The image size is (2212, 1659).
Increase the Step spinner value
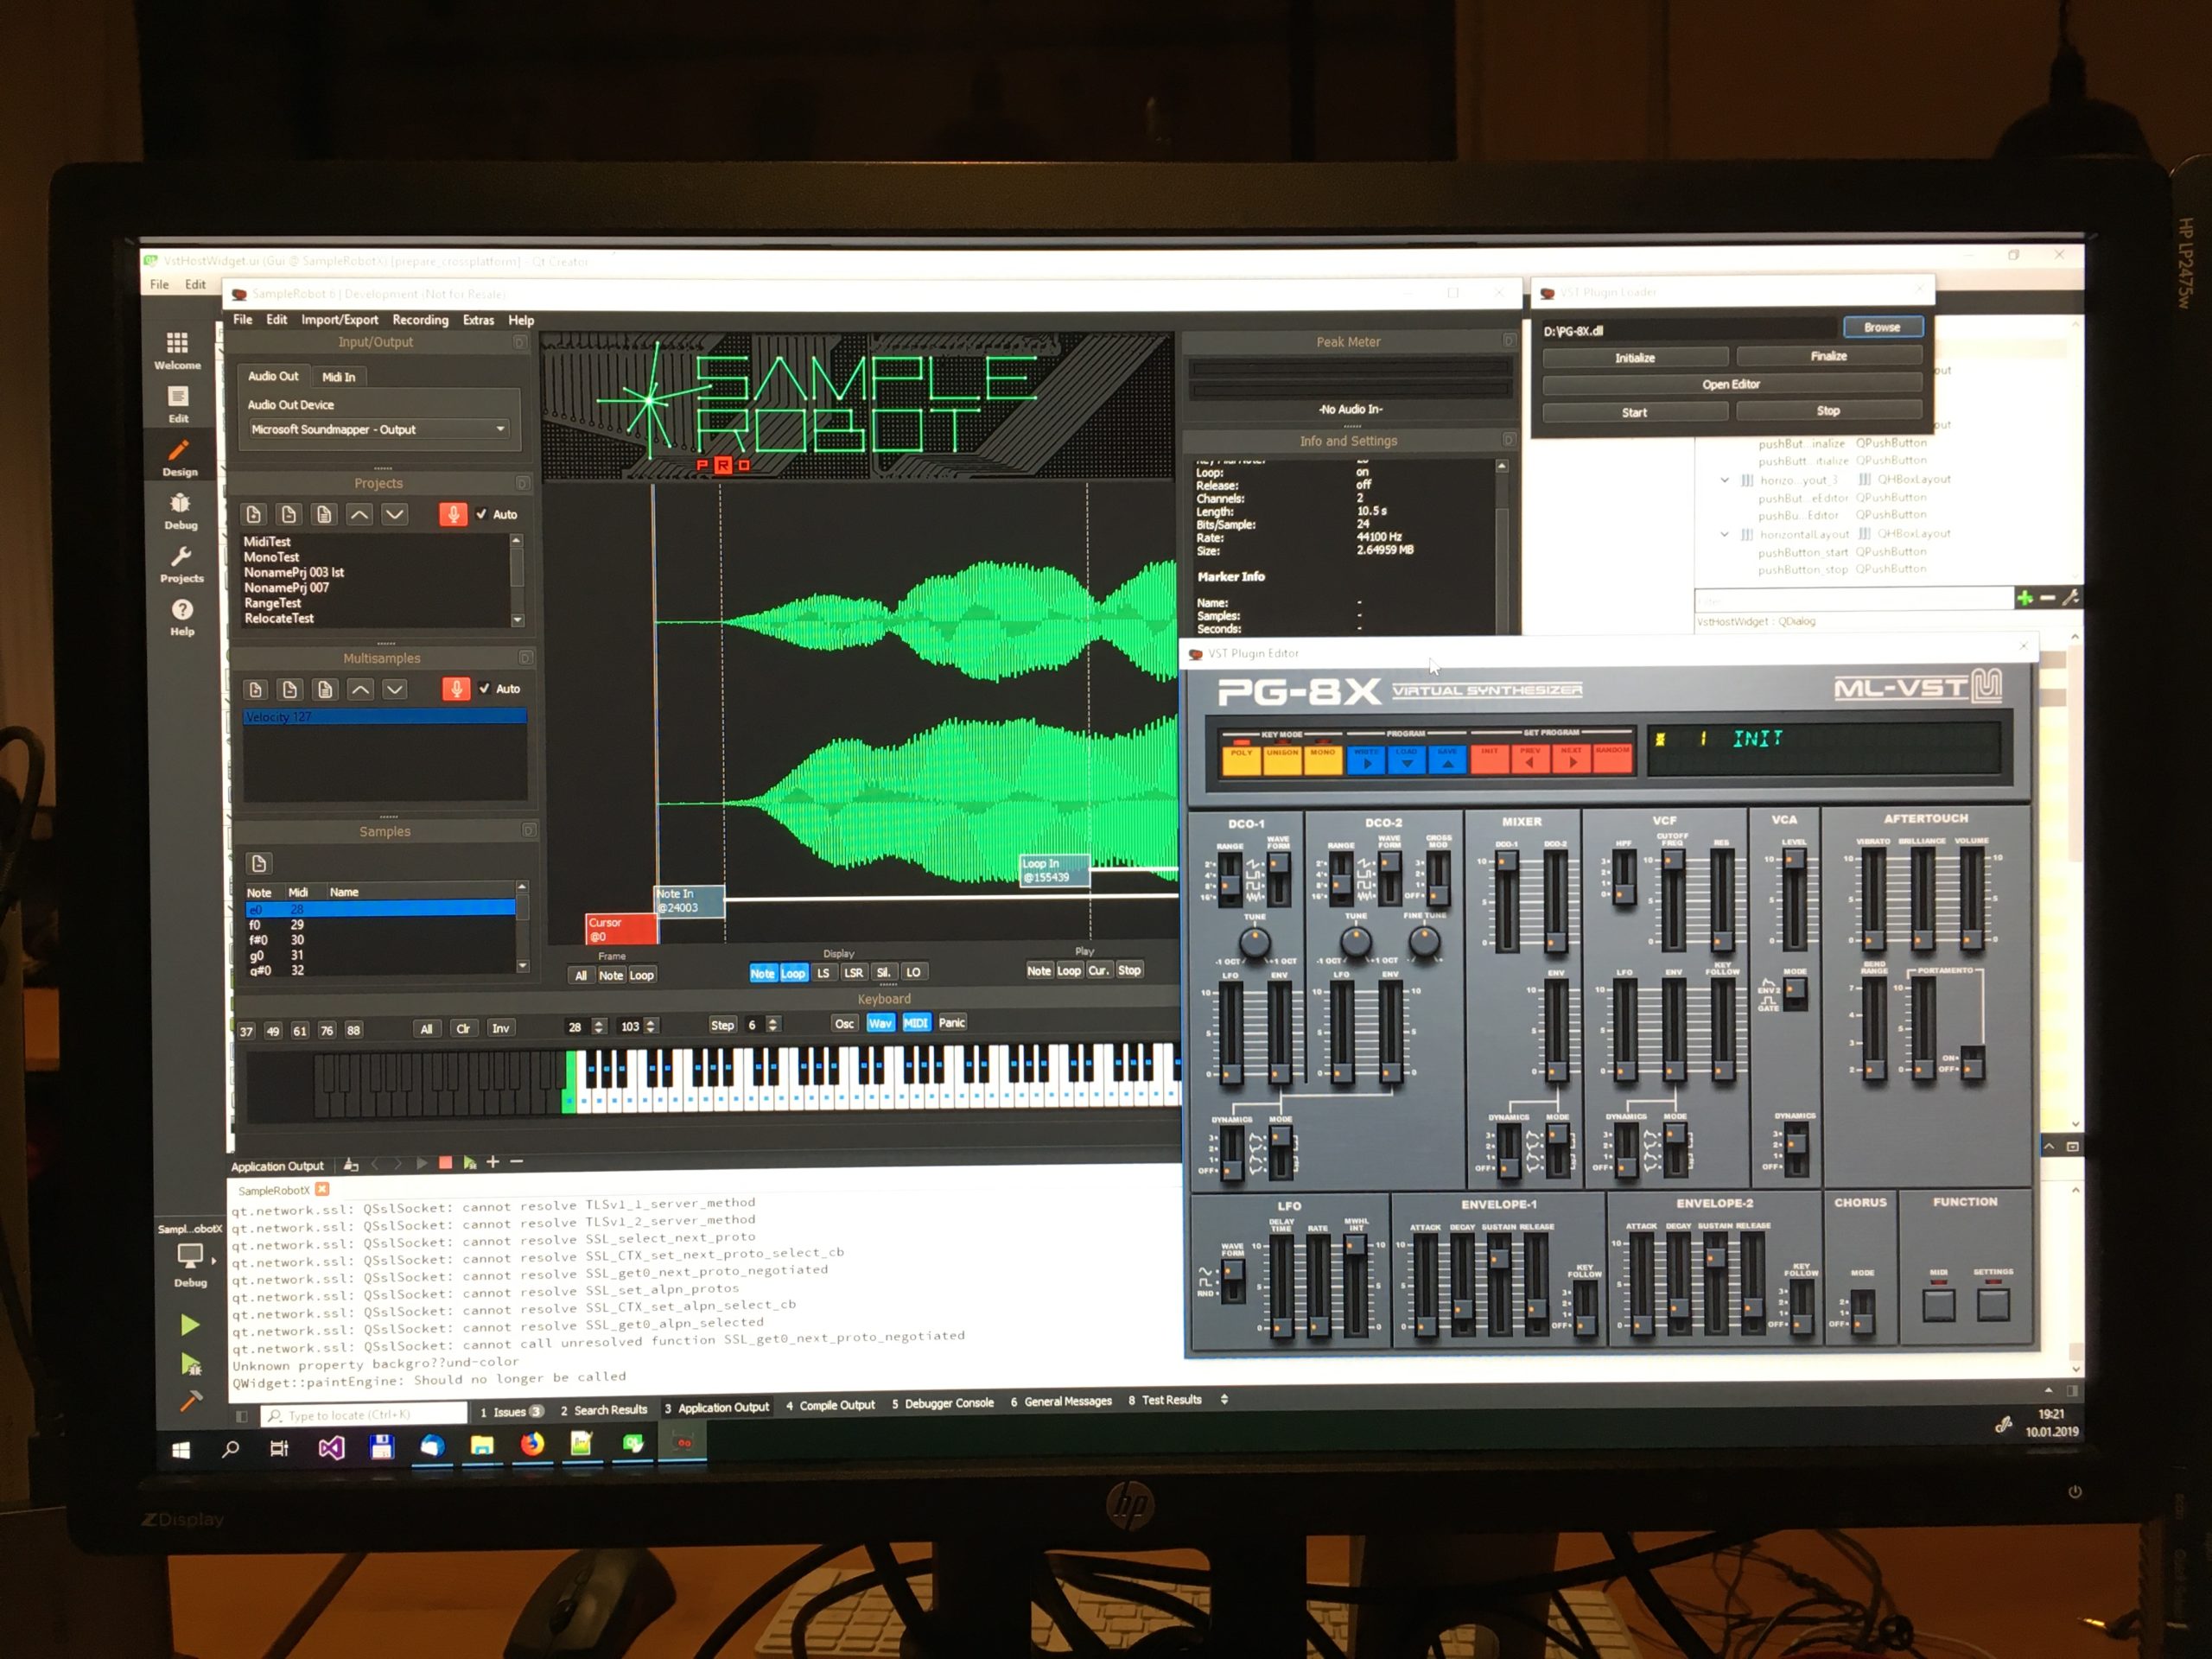772,1020
